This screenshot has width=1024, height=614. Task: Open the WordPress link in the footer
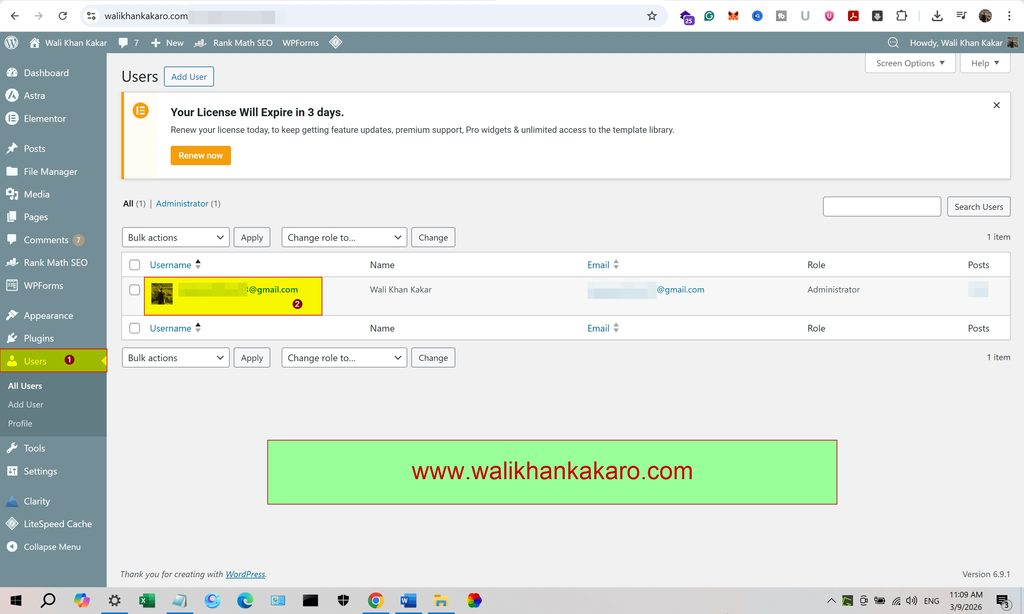246,574
